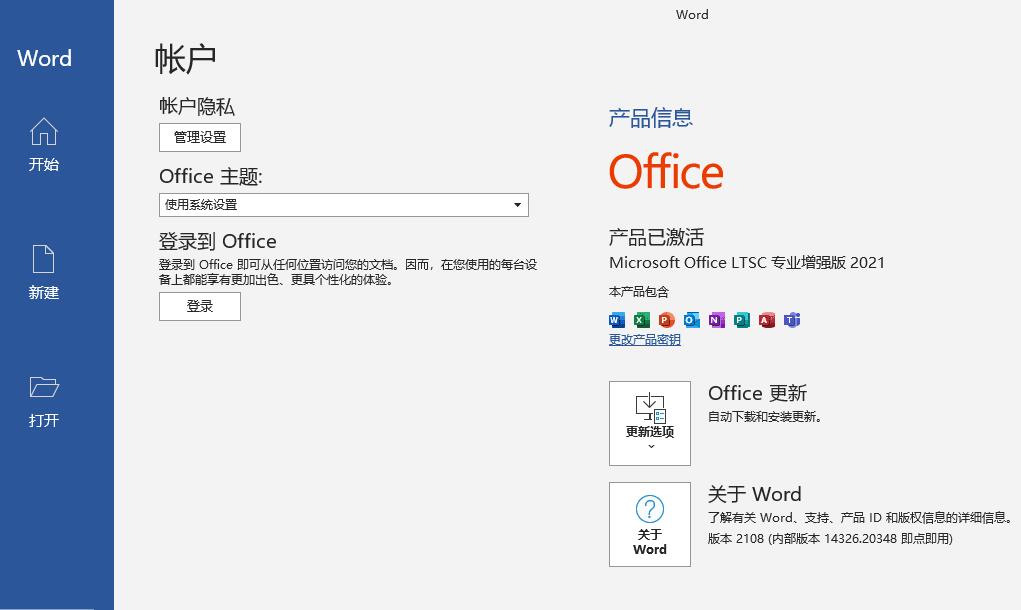Click the 更改产品密钥 link

point(645,340)
